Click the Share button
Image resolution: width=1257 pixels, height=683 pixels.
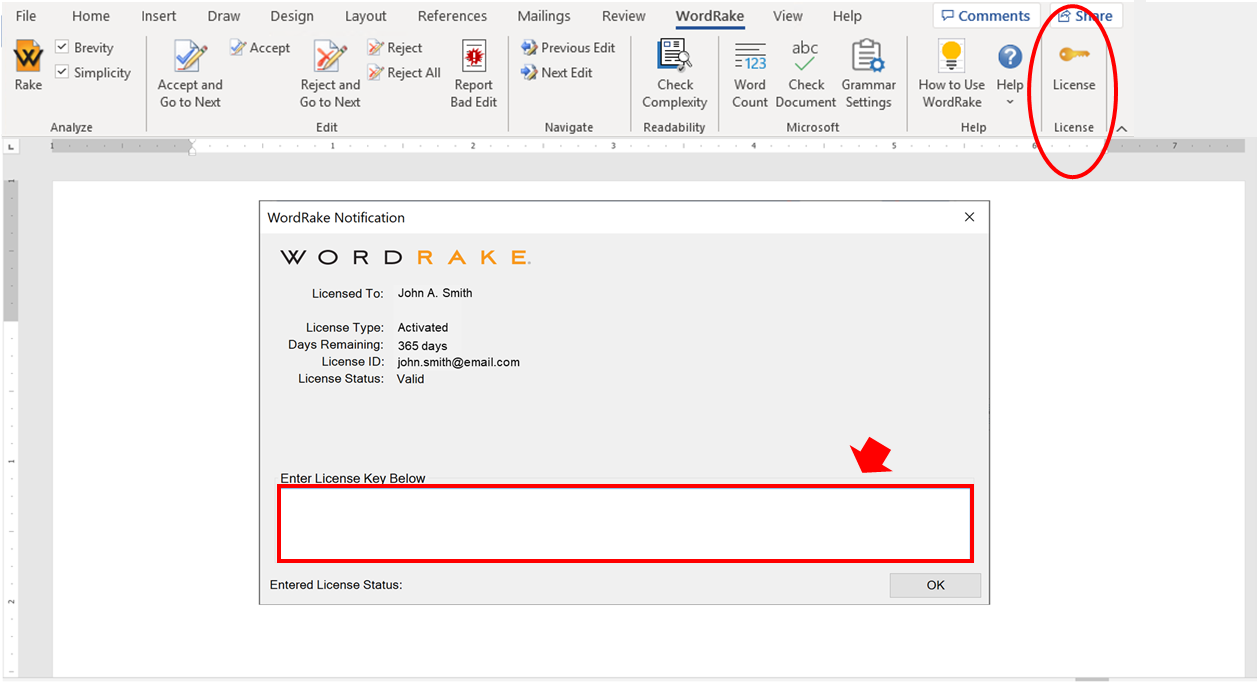point(1084,15)
